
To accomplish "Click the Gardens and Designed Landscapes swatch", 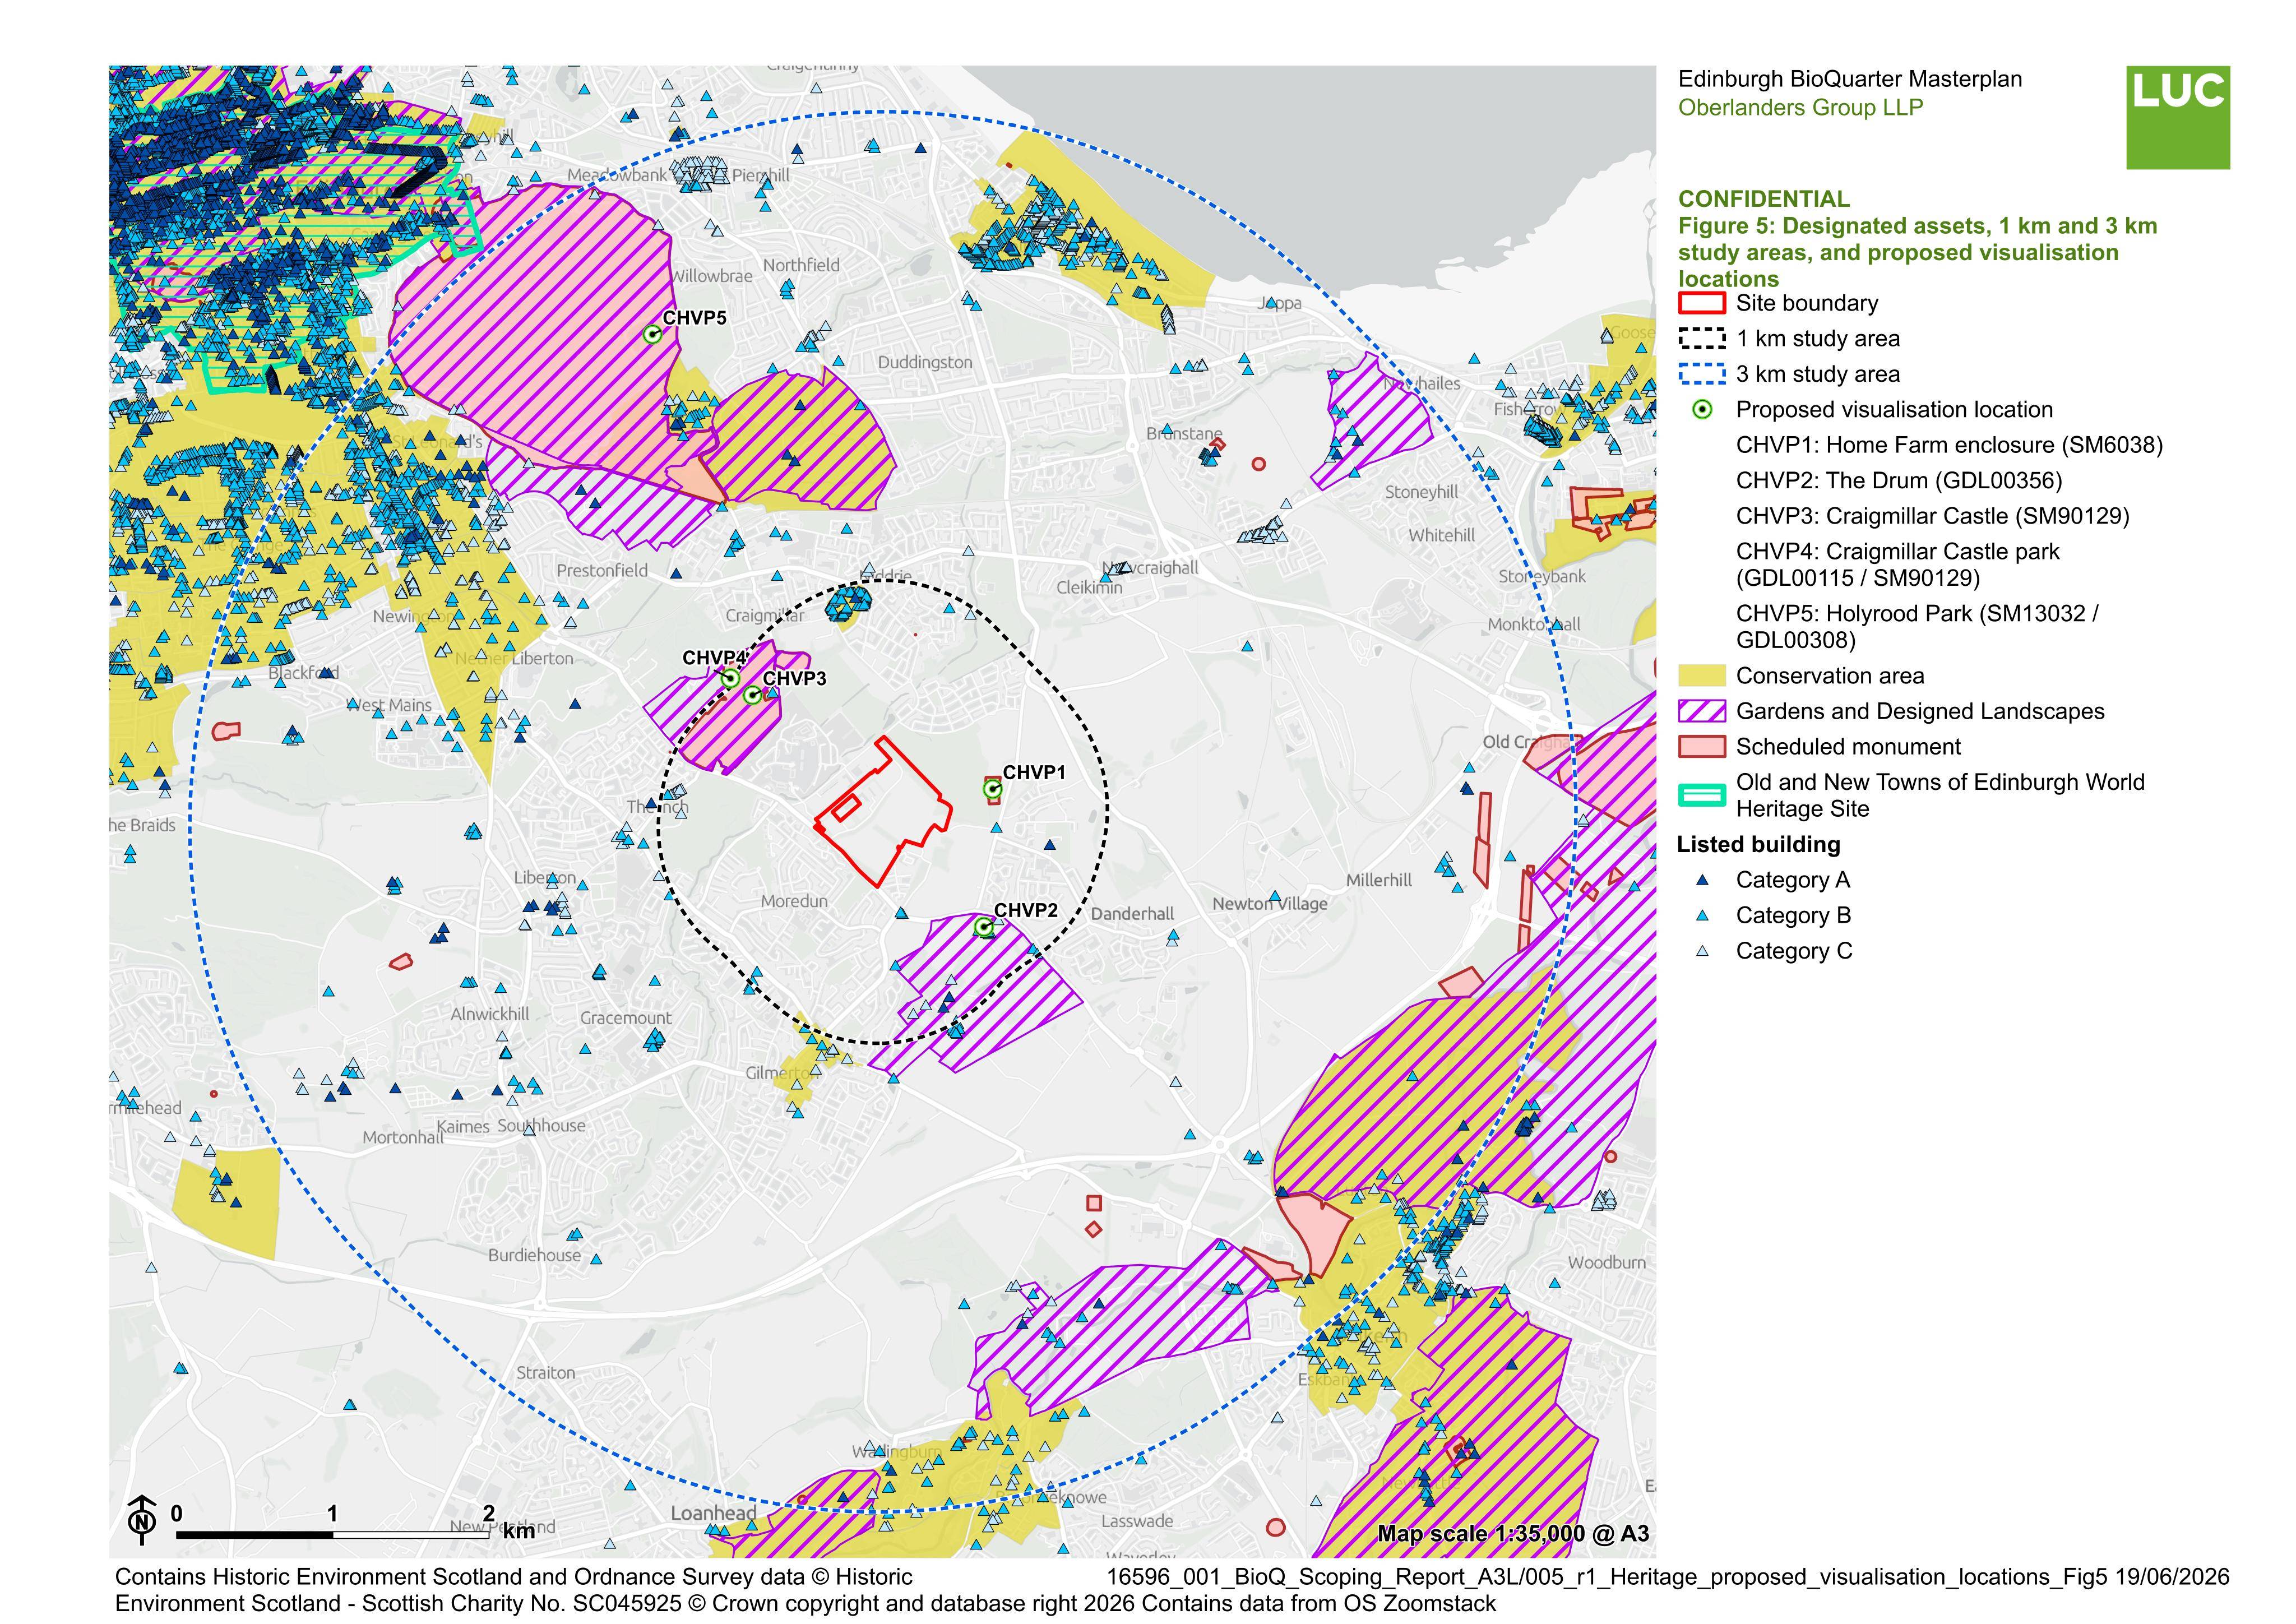I will point(1701,711).
